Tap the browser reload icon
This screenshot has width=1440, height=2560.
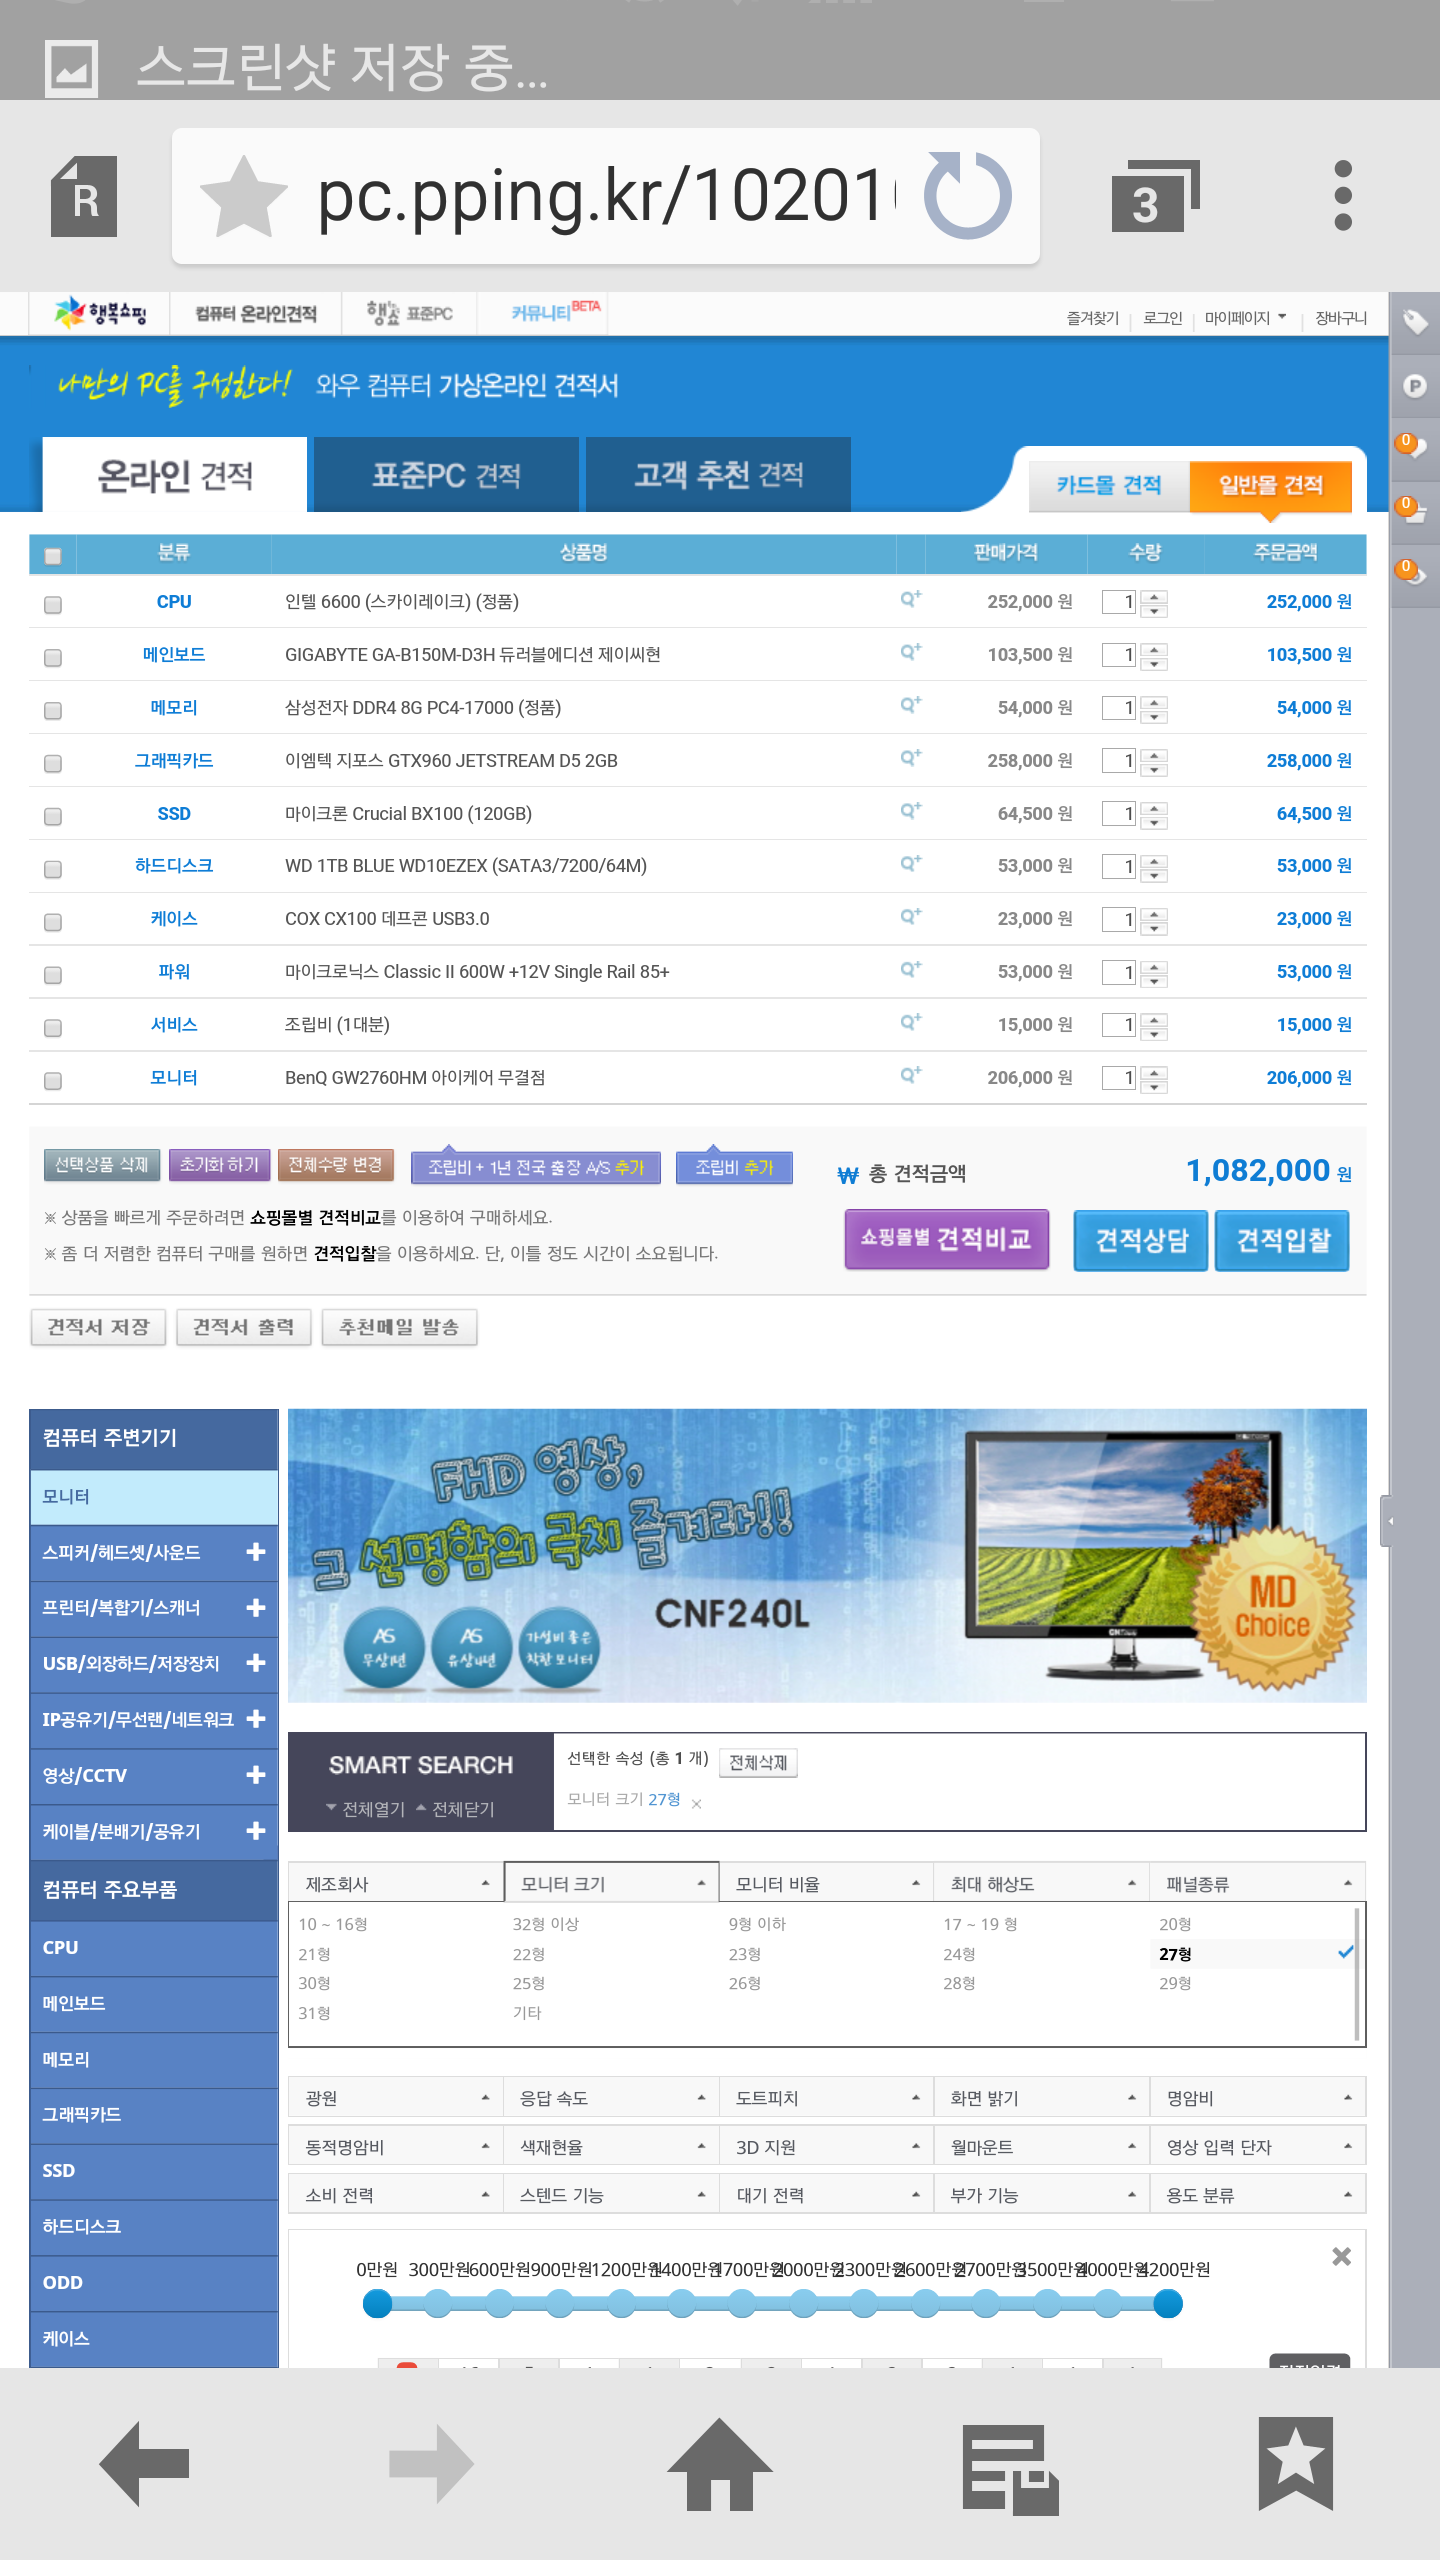point(967,195)
